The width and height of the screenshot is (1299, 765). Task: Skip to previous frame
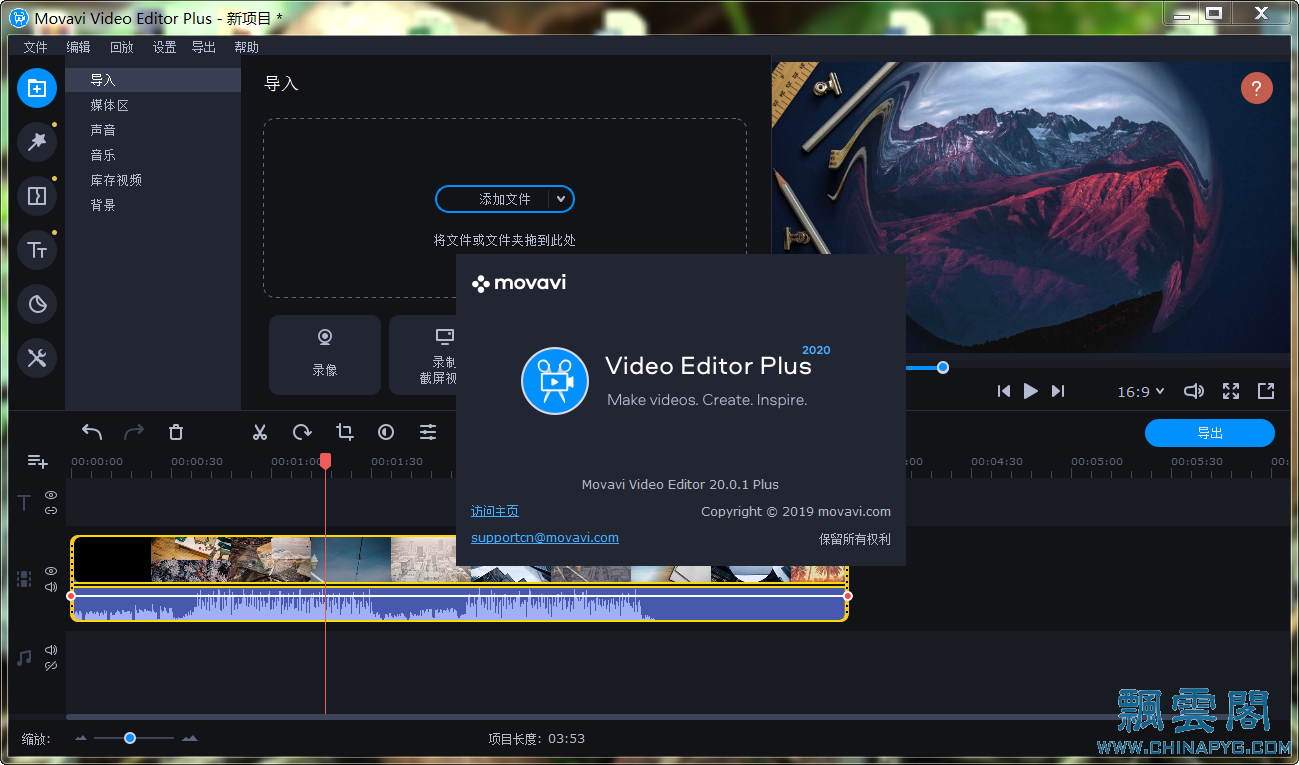(x=1004, y=391)
